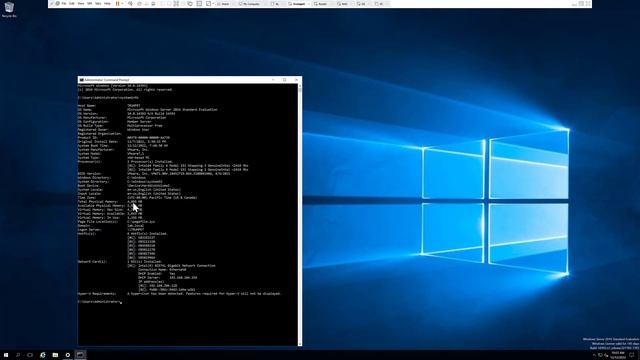Click the taskbar Search icon
The image size is (640, 360).
coord(18,355)
